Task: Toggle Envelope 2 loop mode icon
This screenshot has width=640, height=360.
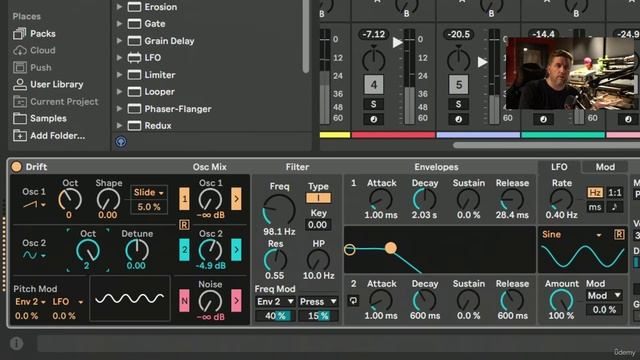Action: tap(353, 301)
